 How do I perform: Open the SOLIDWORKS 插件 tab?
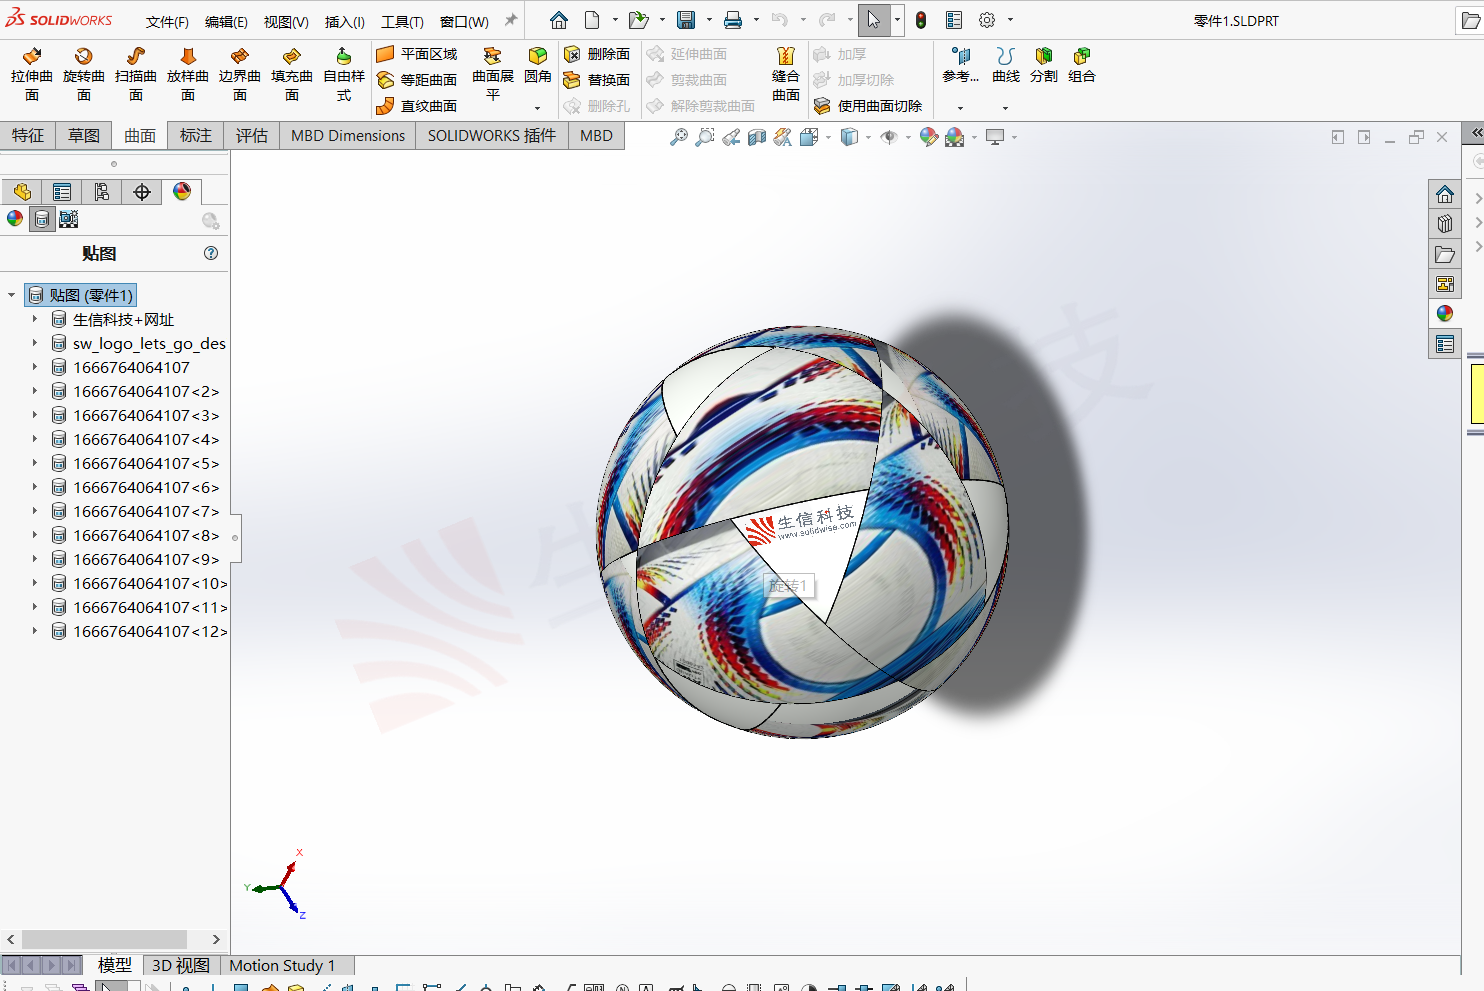(x=492, y=135)
